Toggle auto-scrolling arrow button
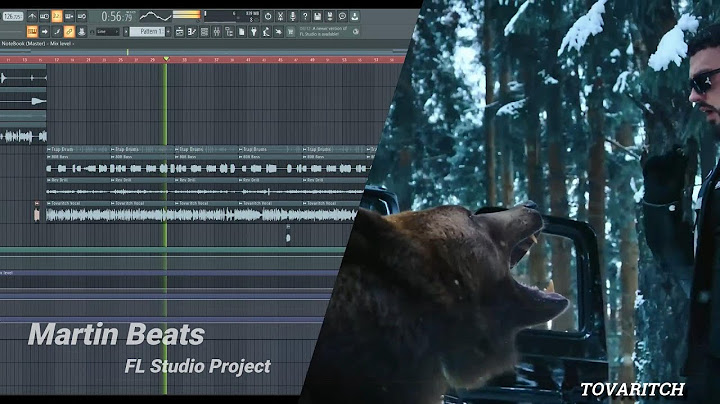Screen dimensions: 720x404 pyautogui.click(x=45, y=32)
